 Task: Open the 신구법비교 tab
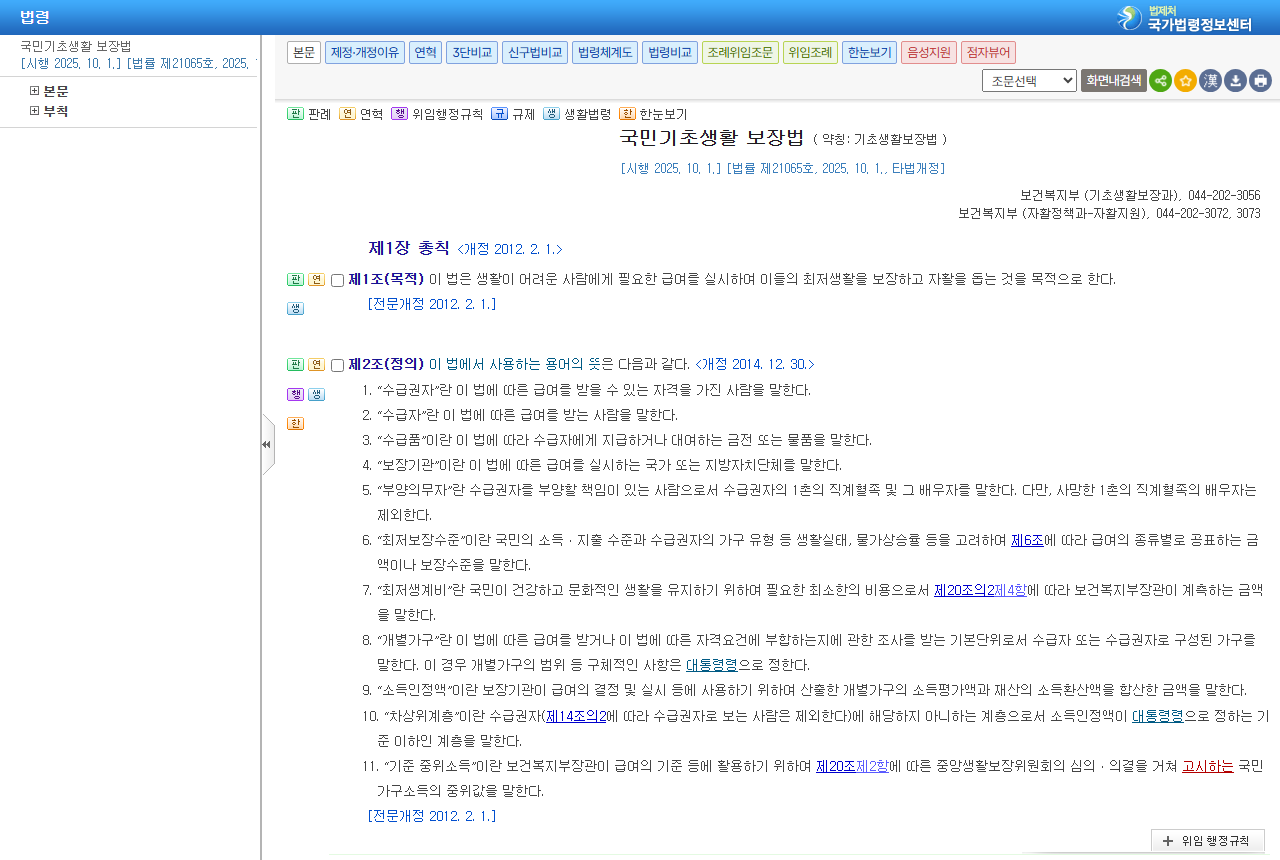tap(535, 53)
